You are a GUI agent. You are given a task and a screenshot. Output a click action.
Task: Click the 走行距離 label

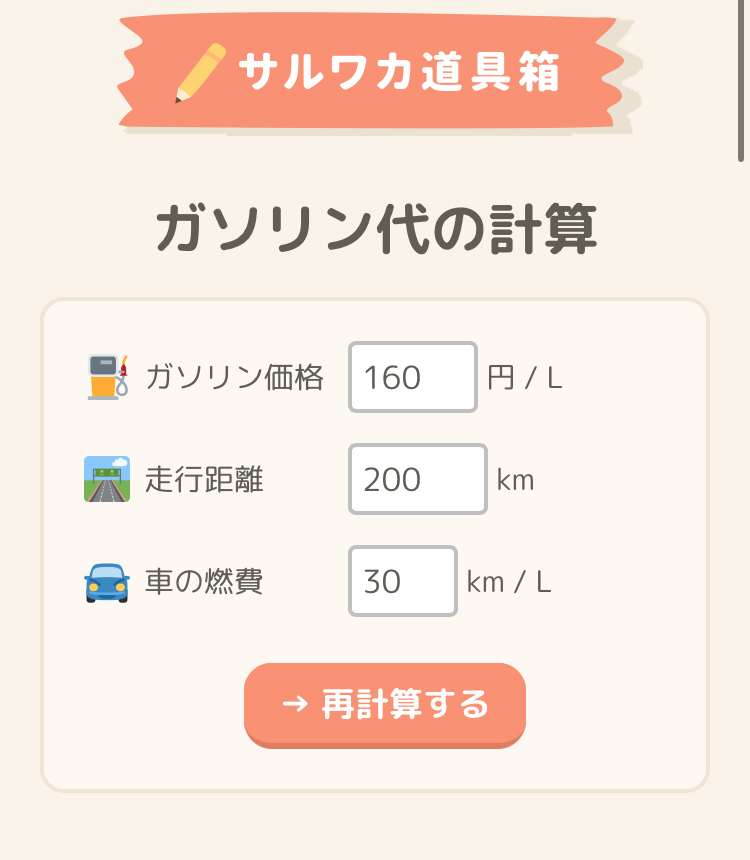point(204,480)
